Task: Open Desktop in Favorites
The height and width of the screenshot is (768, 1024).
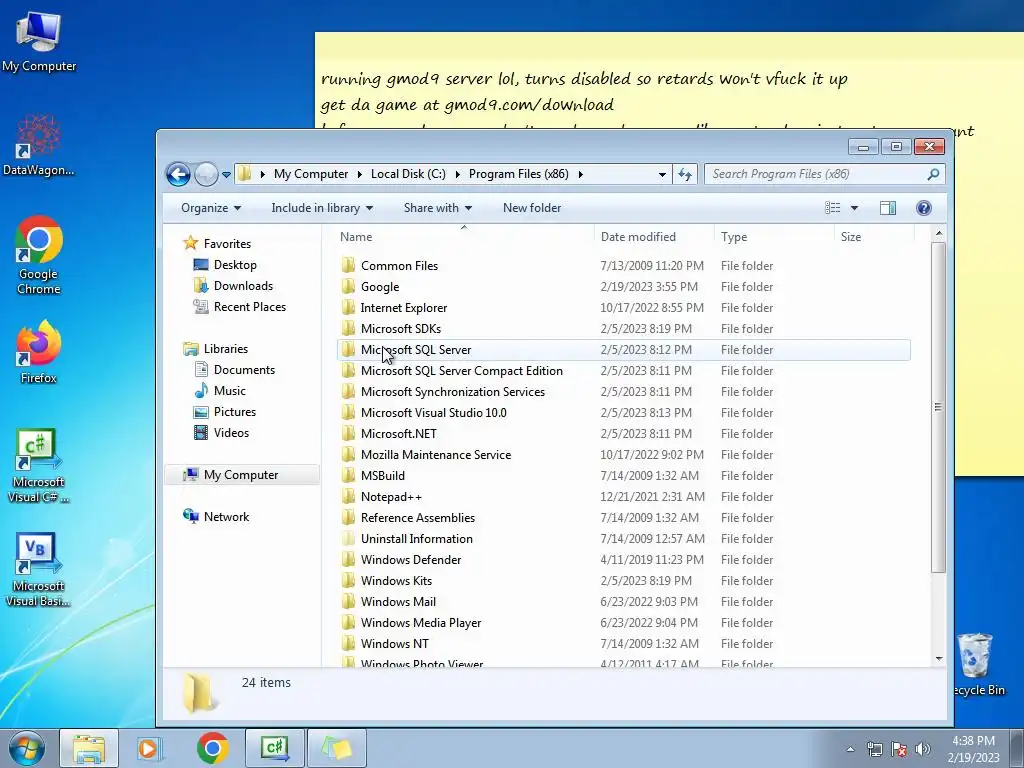Action: [x=225, y=264]
